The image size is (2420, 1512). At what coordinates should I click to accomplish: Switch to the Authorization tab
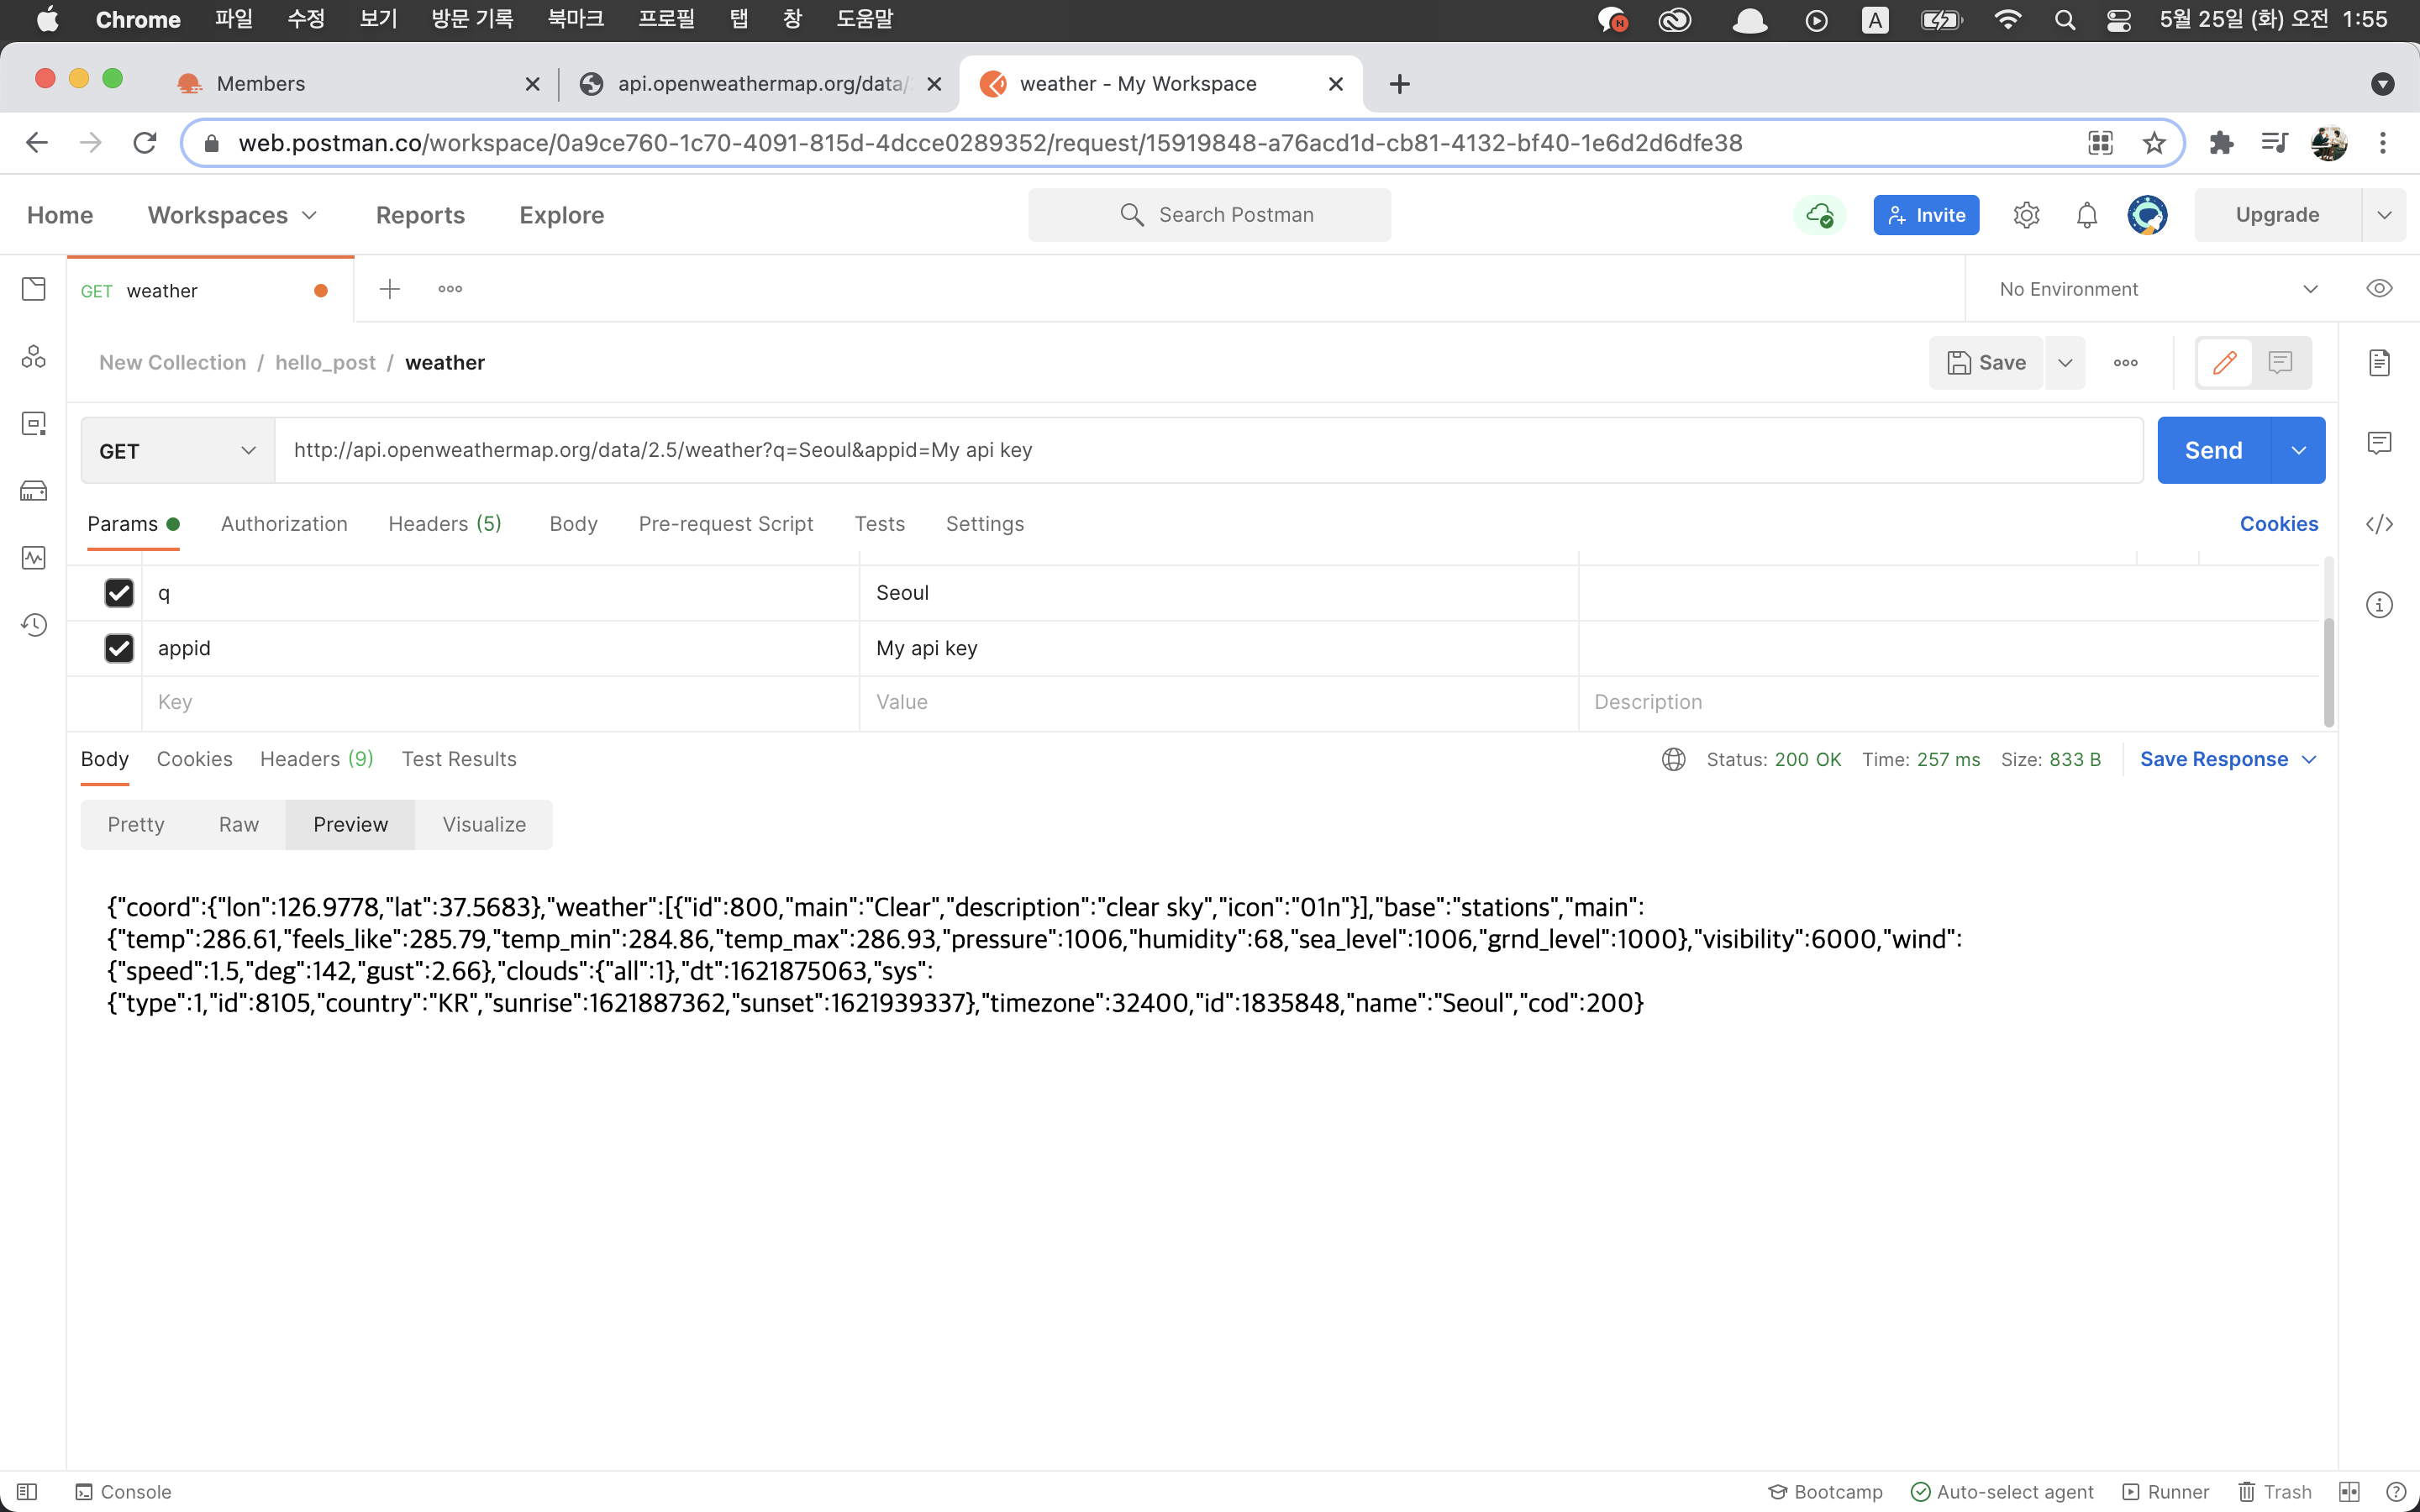284,524
